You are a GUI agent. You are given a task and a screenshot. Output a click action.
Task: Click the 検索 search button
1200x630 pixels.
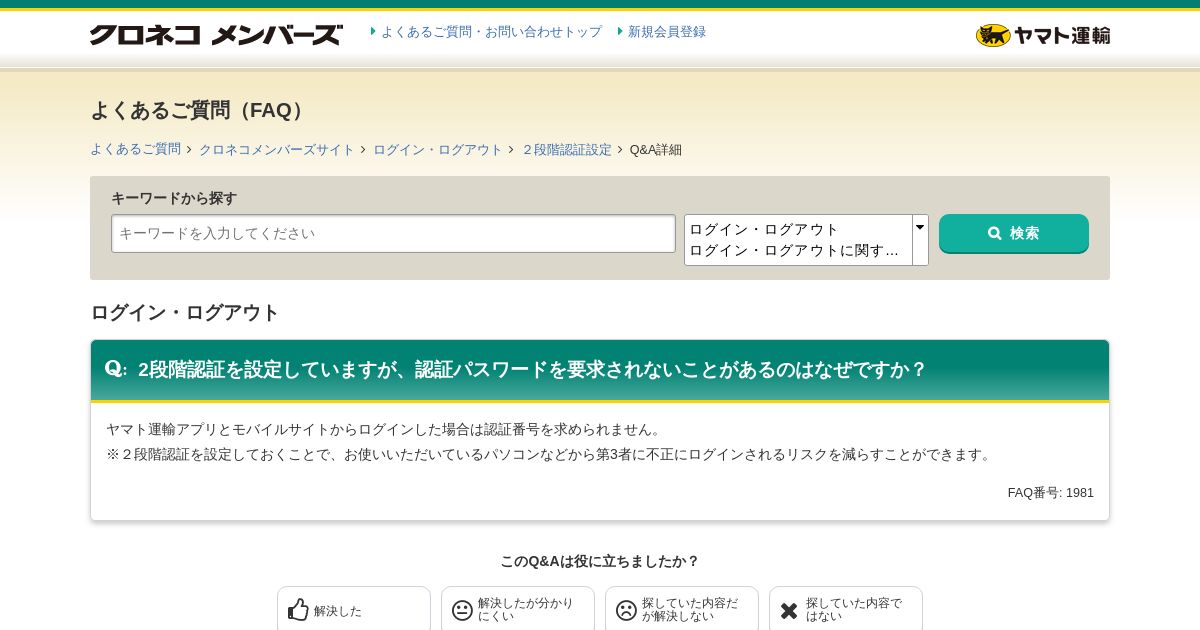click(1014, 233)
